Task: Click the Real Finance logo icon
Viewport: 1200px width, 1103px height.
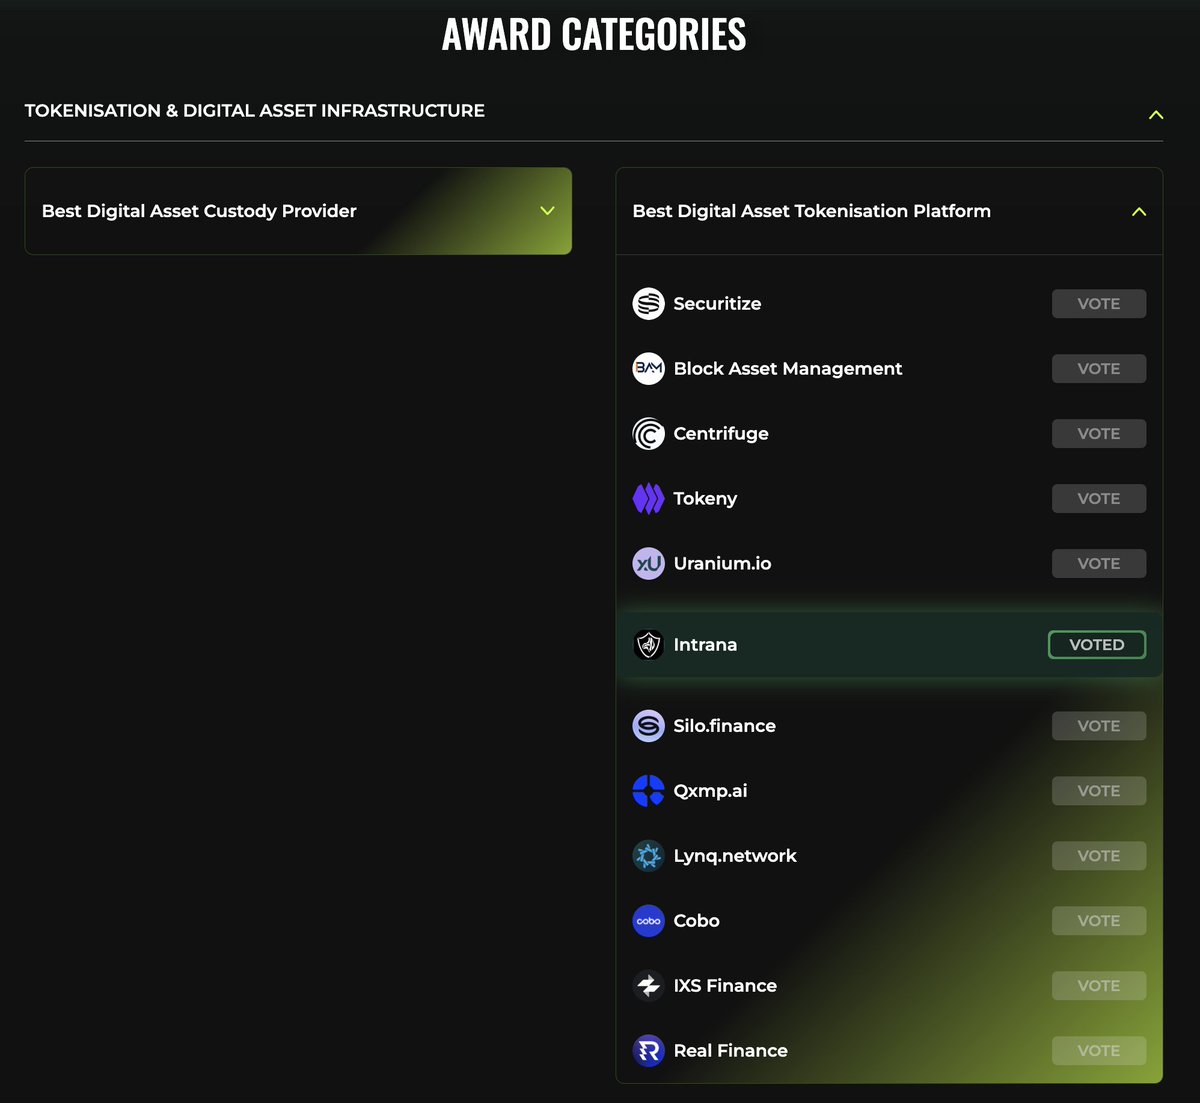Action: click(x=649, y=1051)
